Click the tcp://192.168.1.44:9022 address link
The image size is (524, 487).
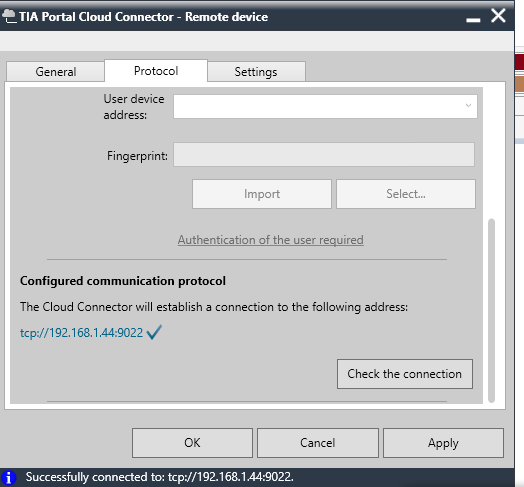point(82,333)
